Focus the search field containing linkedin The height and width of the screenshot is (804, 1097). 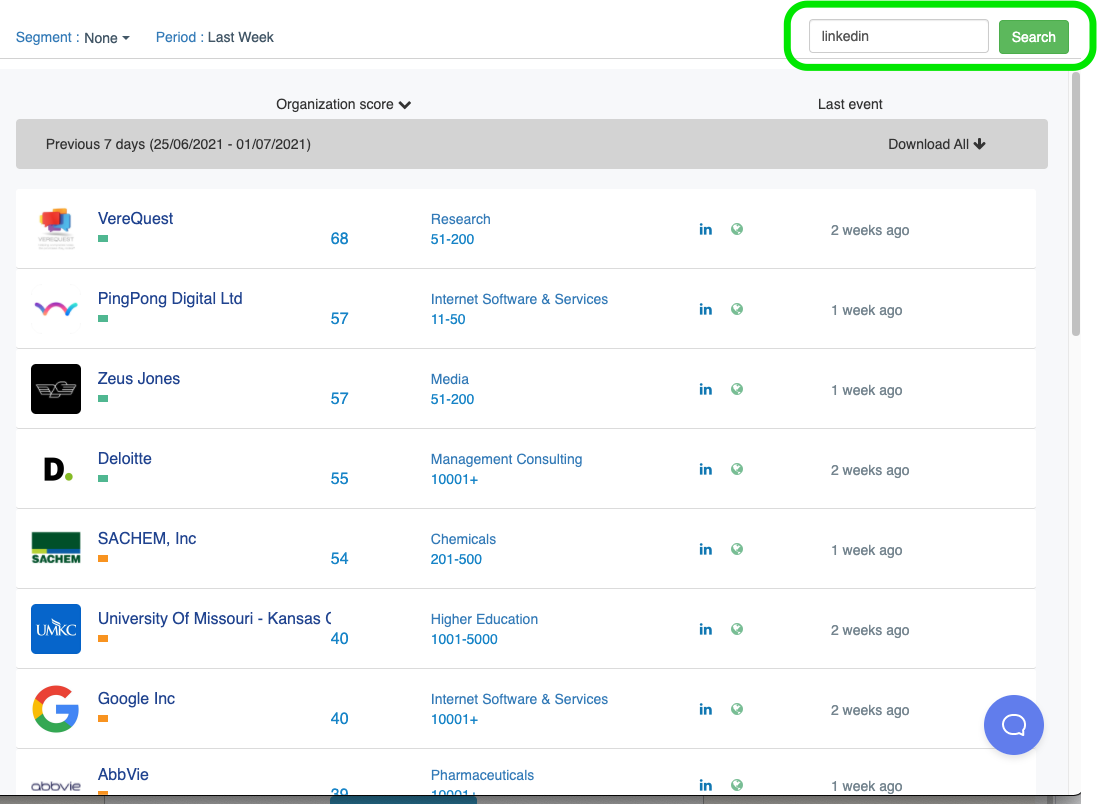898,36
